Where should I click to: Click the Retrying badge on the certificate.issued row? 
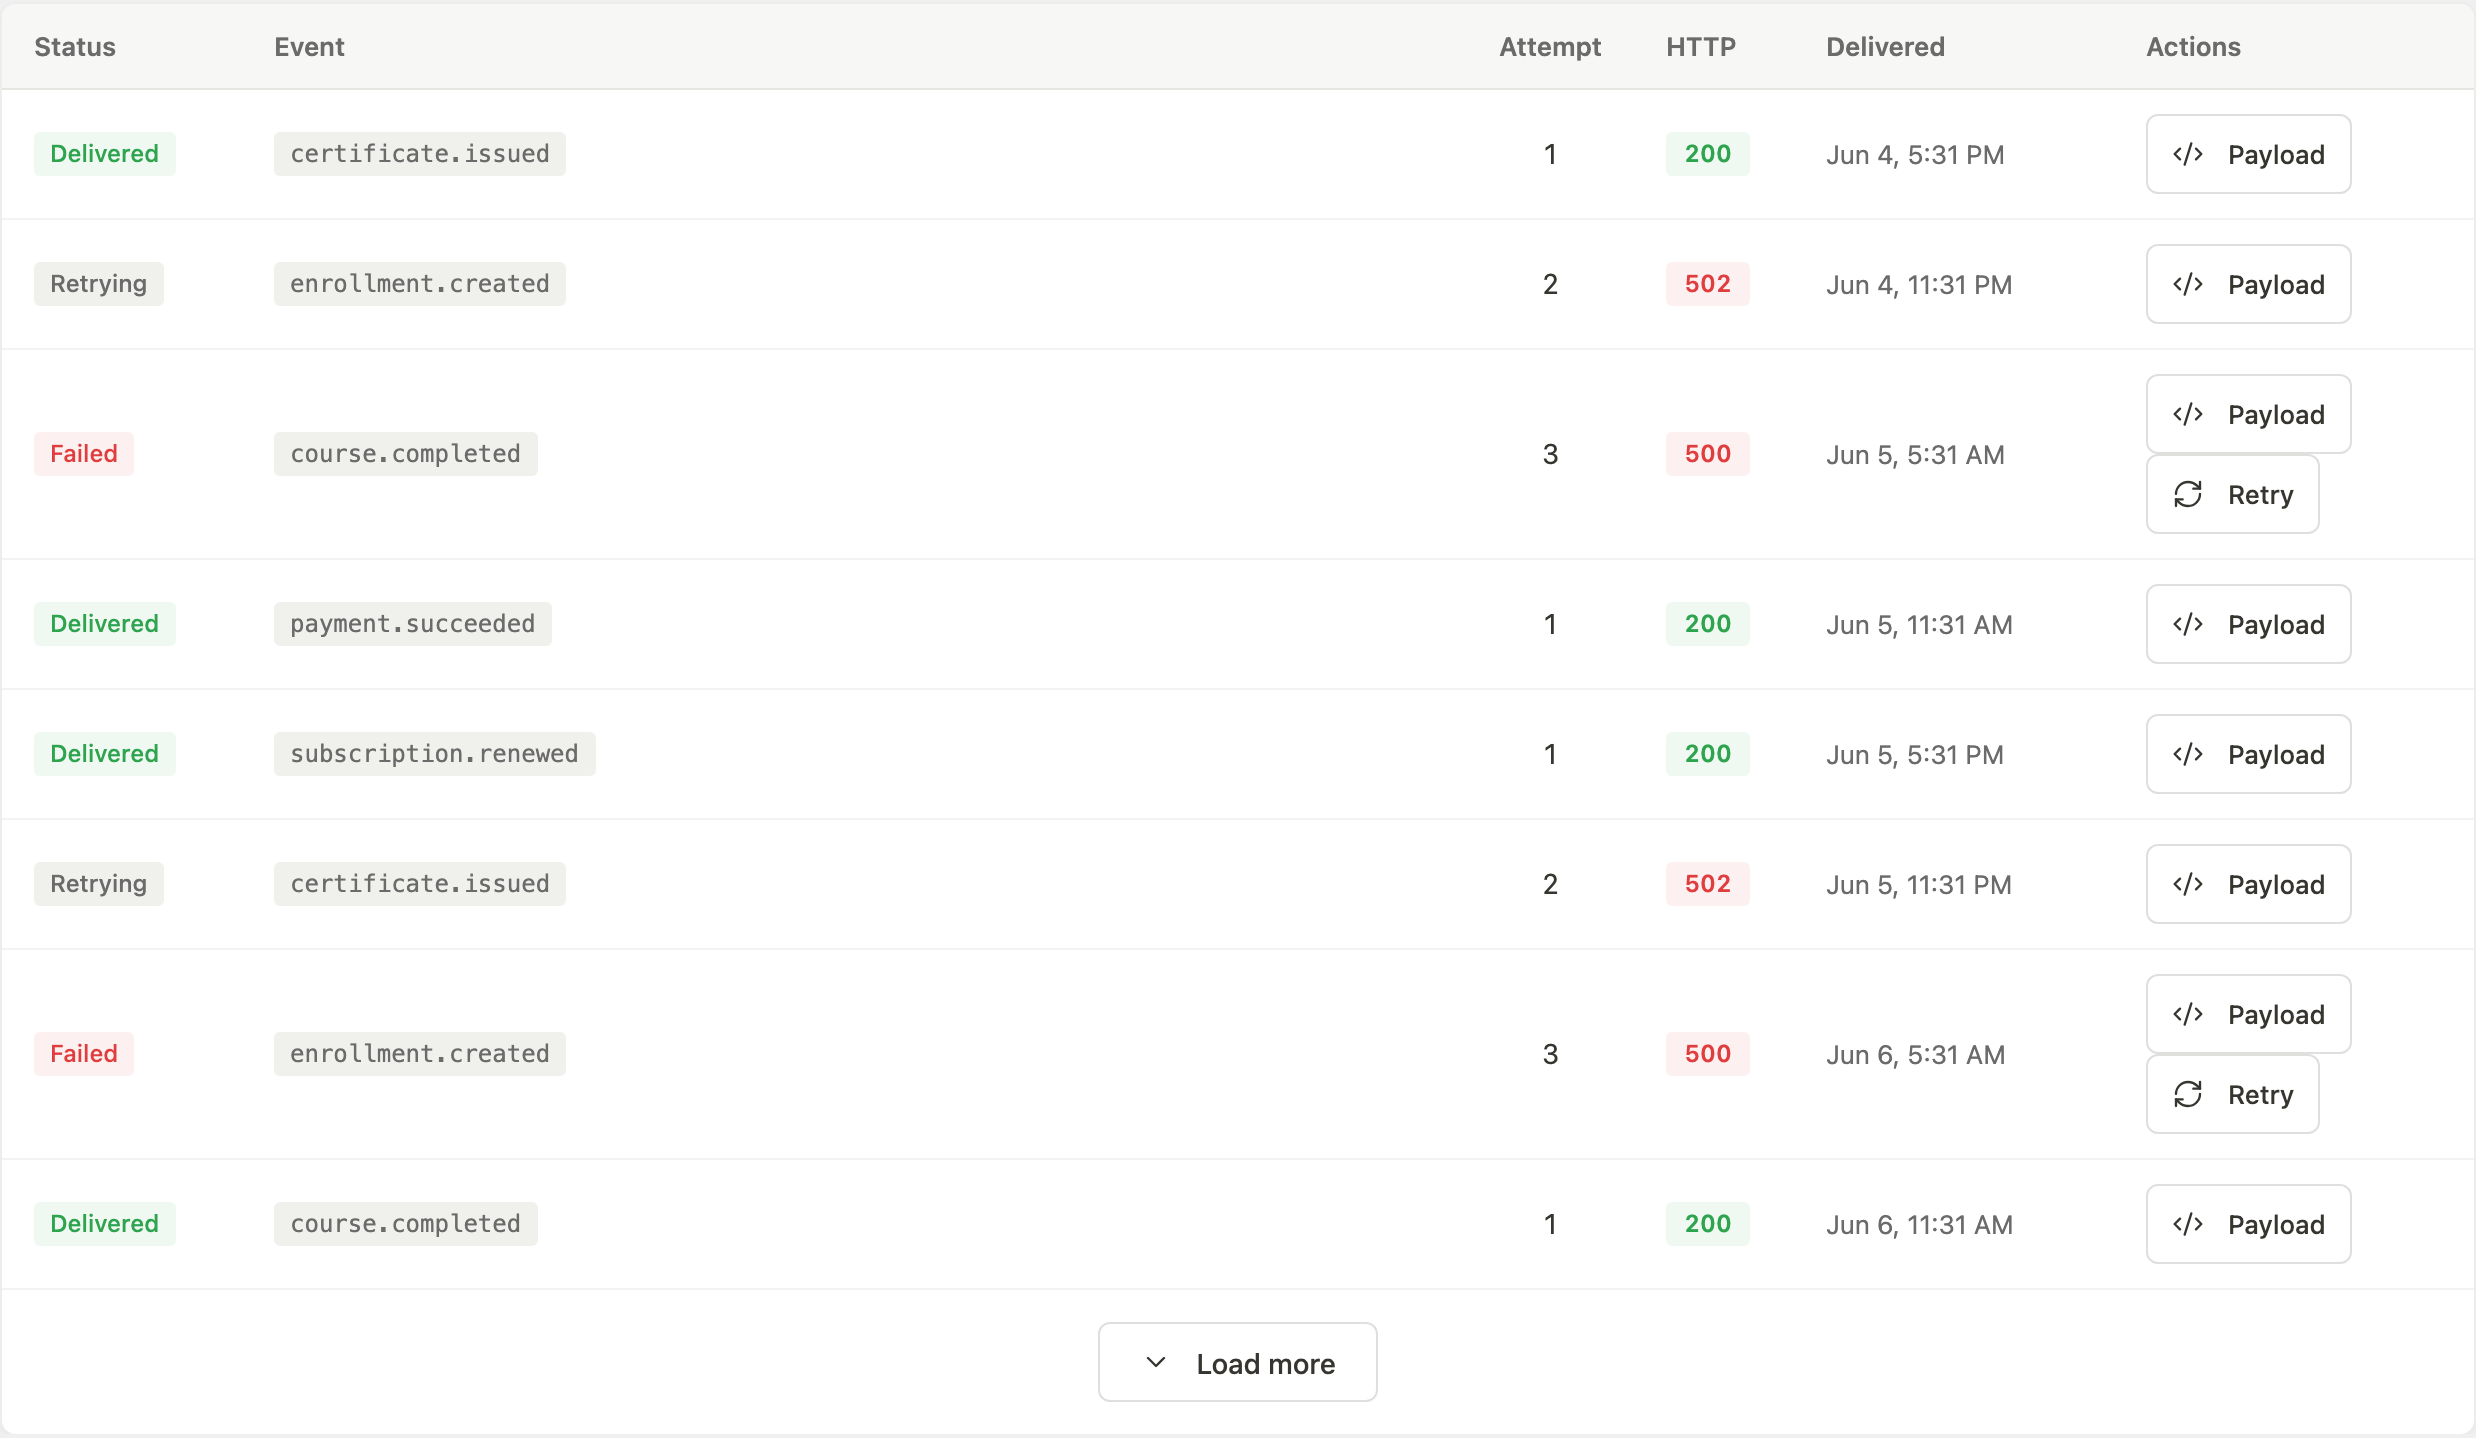(99, 884)
